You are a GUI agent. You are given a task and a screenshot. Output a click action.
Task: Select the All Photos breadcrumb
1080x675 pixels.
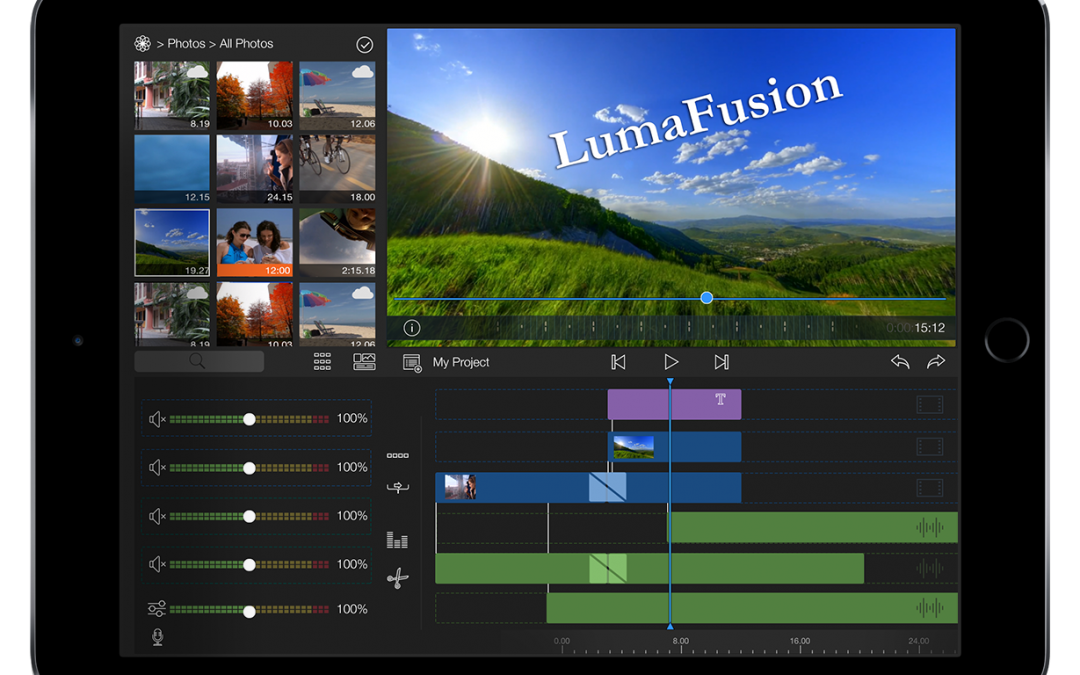[247, 43]
